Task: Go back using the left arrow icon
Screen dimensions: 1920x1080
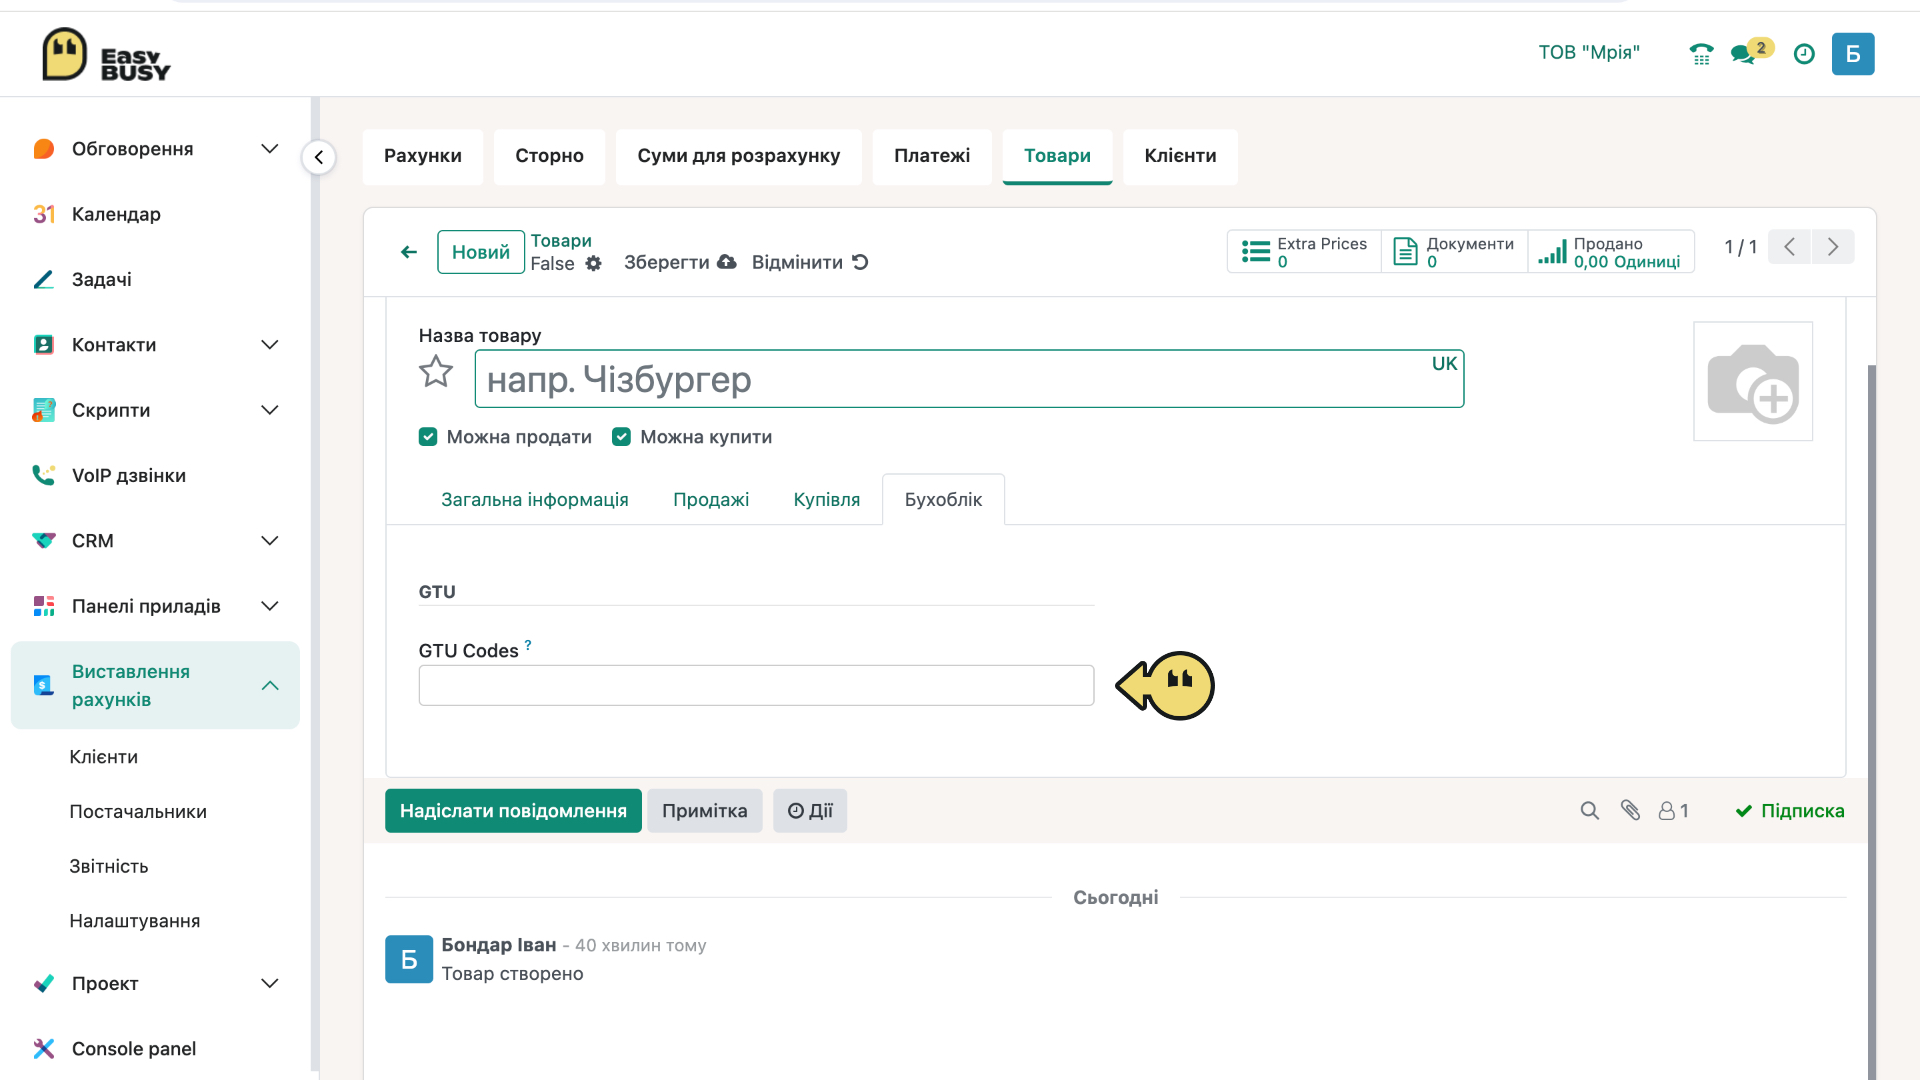Action: pyautogui.click(x=409, y=252)
